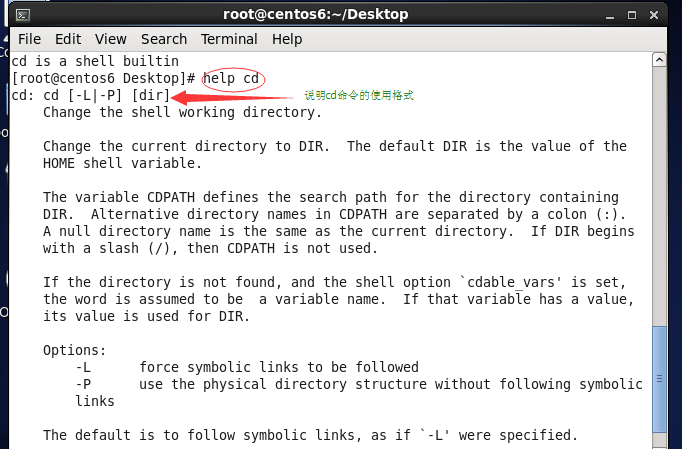Minimize the root@centos6 terminal window
The height and width of the screenshot is (449, 682).
click(610, 16)
